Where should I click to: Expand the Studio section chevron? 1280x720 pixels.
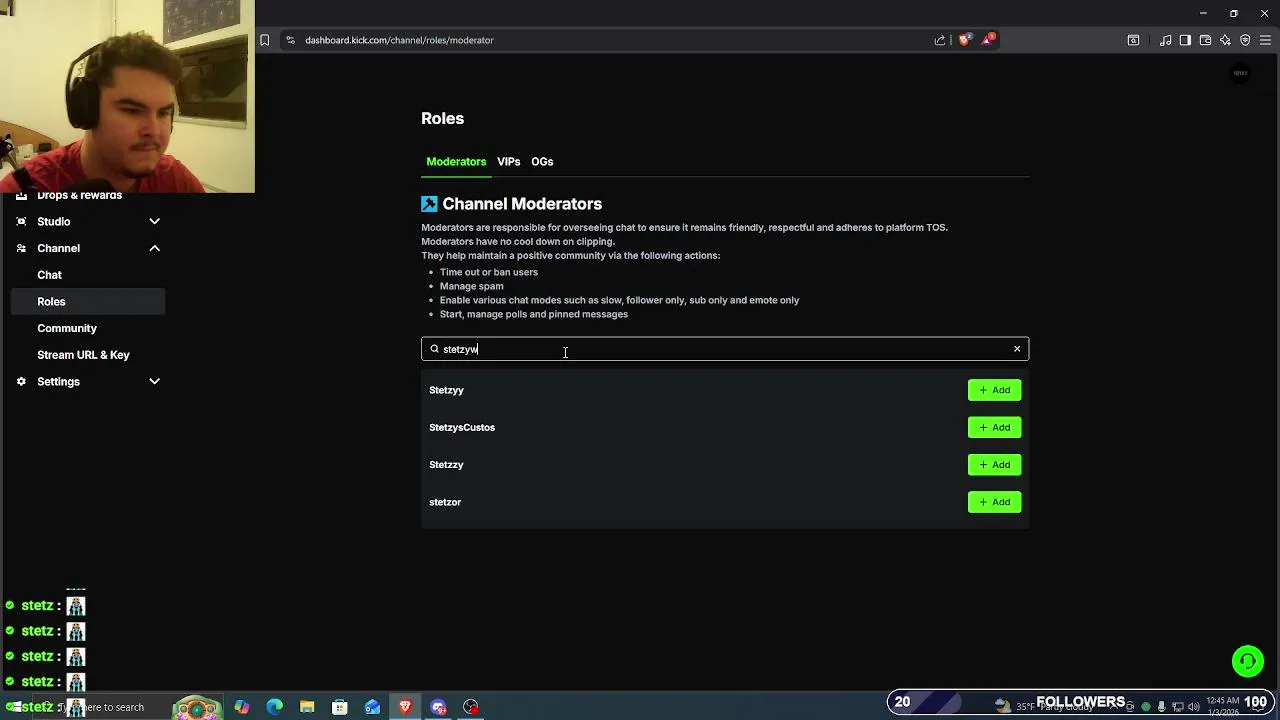tap(154, 221)
